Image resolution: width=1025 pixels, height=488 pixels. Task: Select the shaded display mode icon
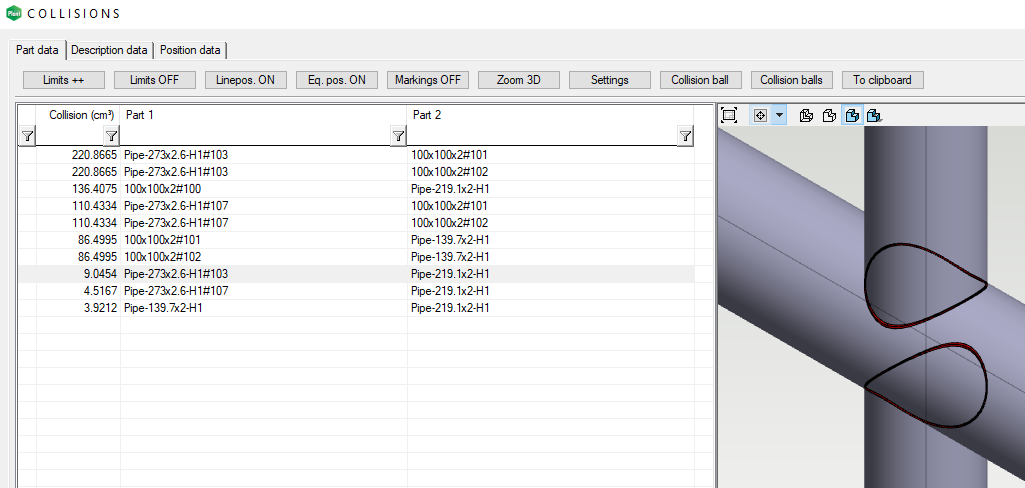(851, 115)
